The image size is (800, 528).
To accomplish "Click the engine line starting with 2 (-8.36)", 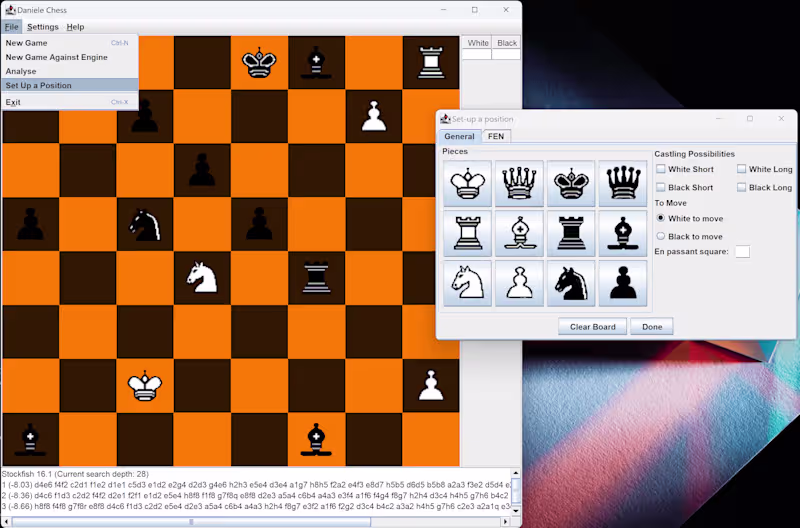I will [256, 495].
